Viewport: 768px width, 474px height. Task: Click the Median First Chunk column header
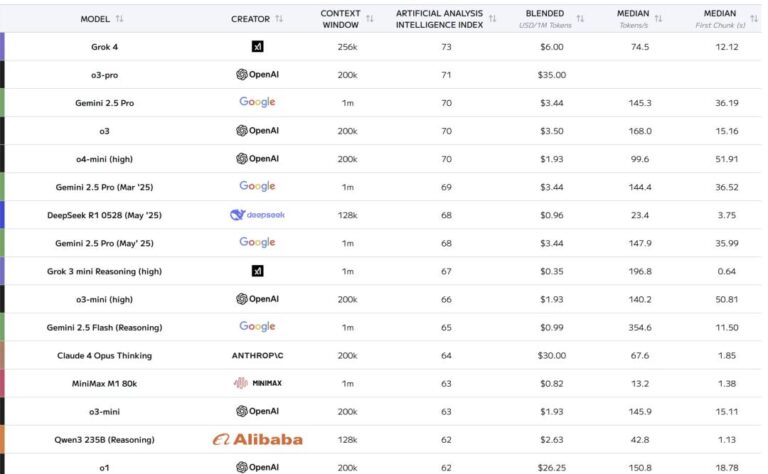[721, 18]
